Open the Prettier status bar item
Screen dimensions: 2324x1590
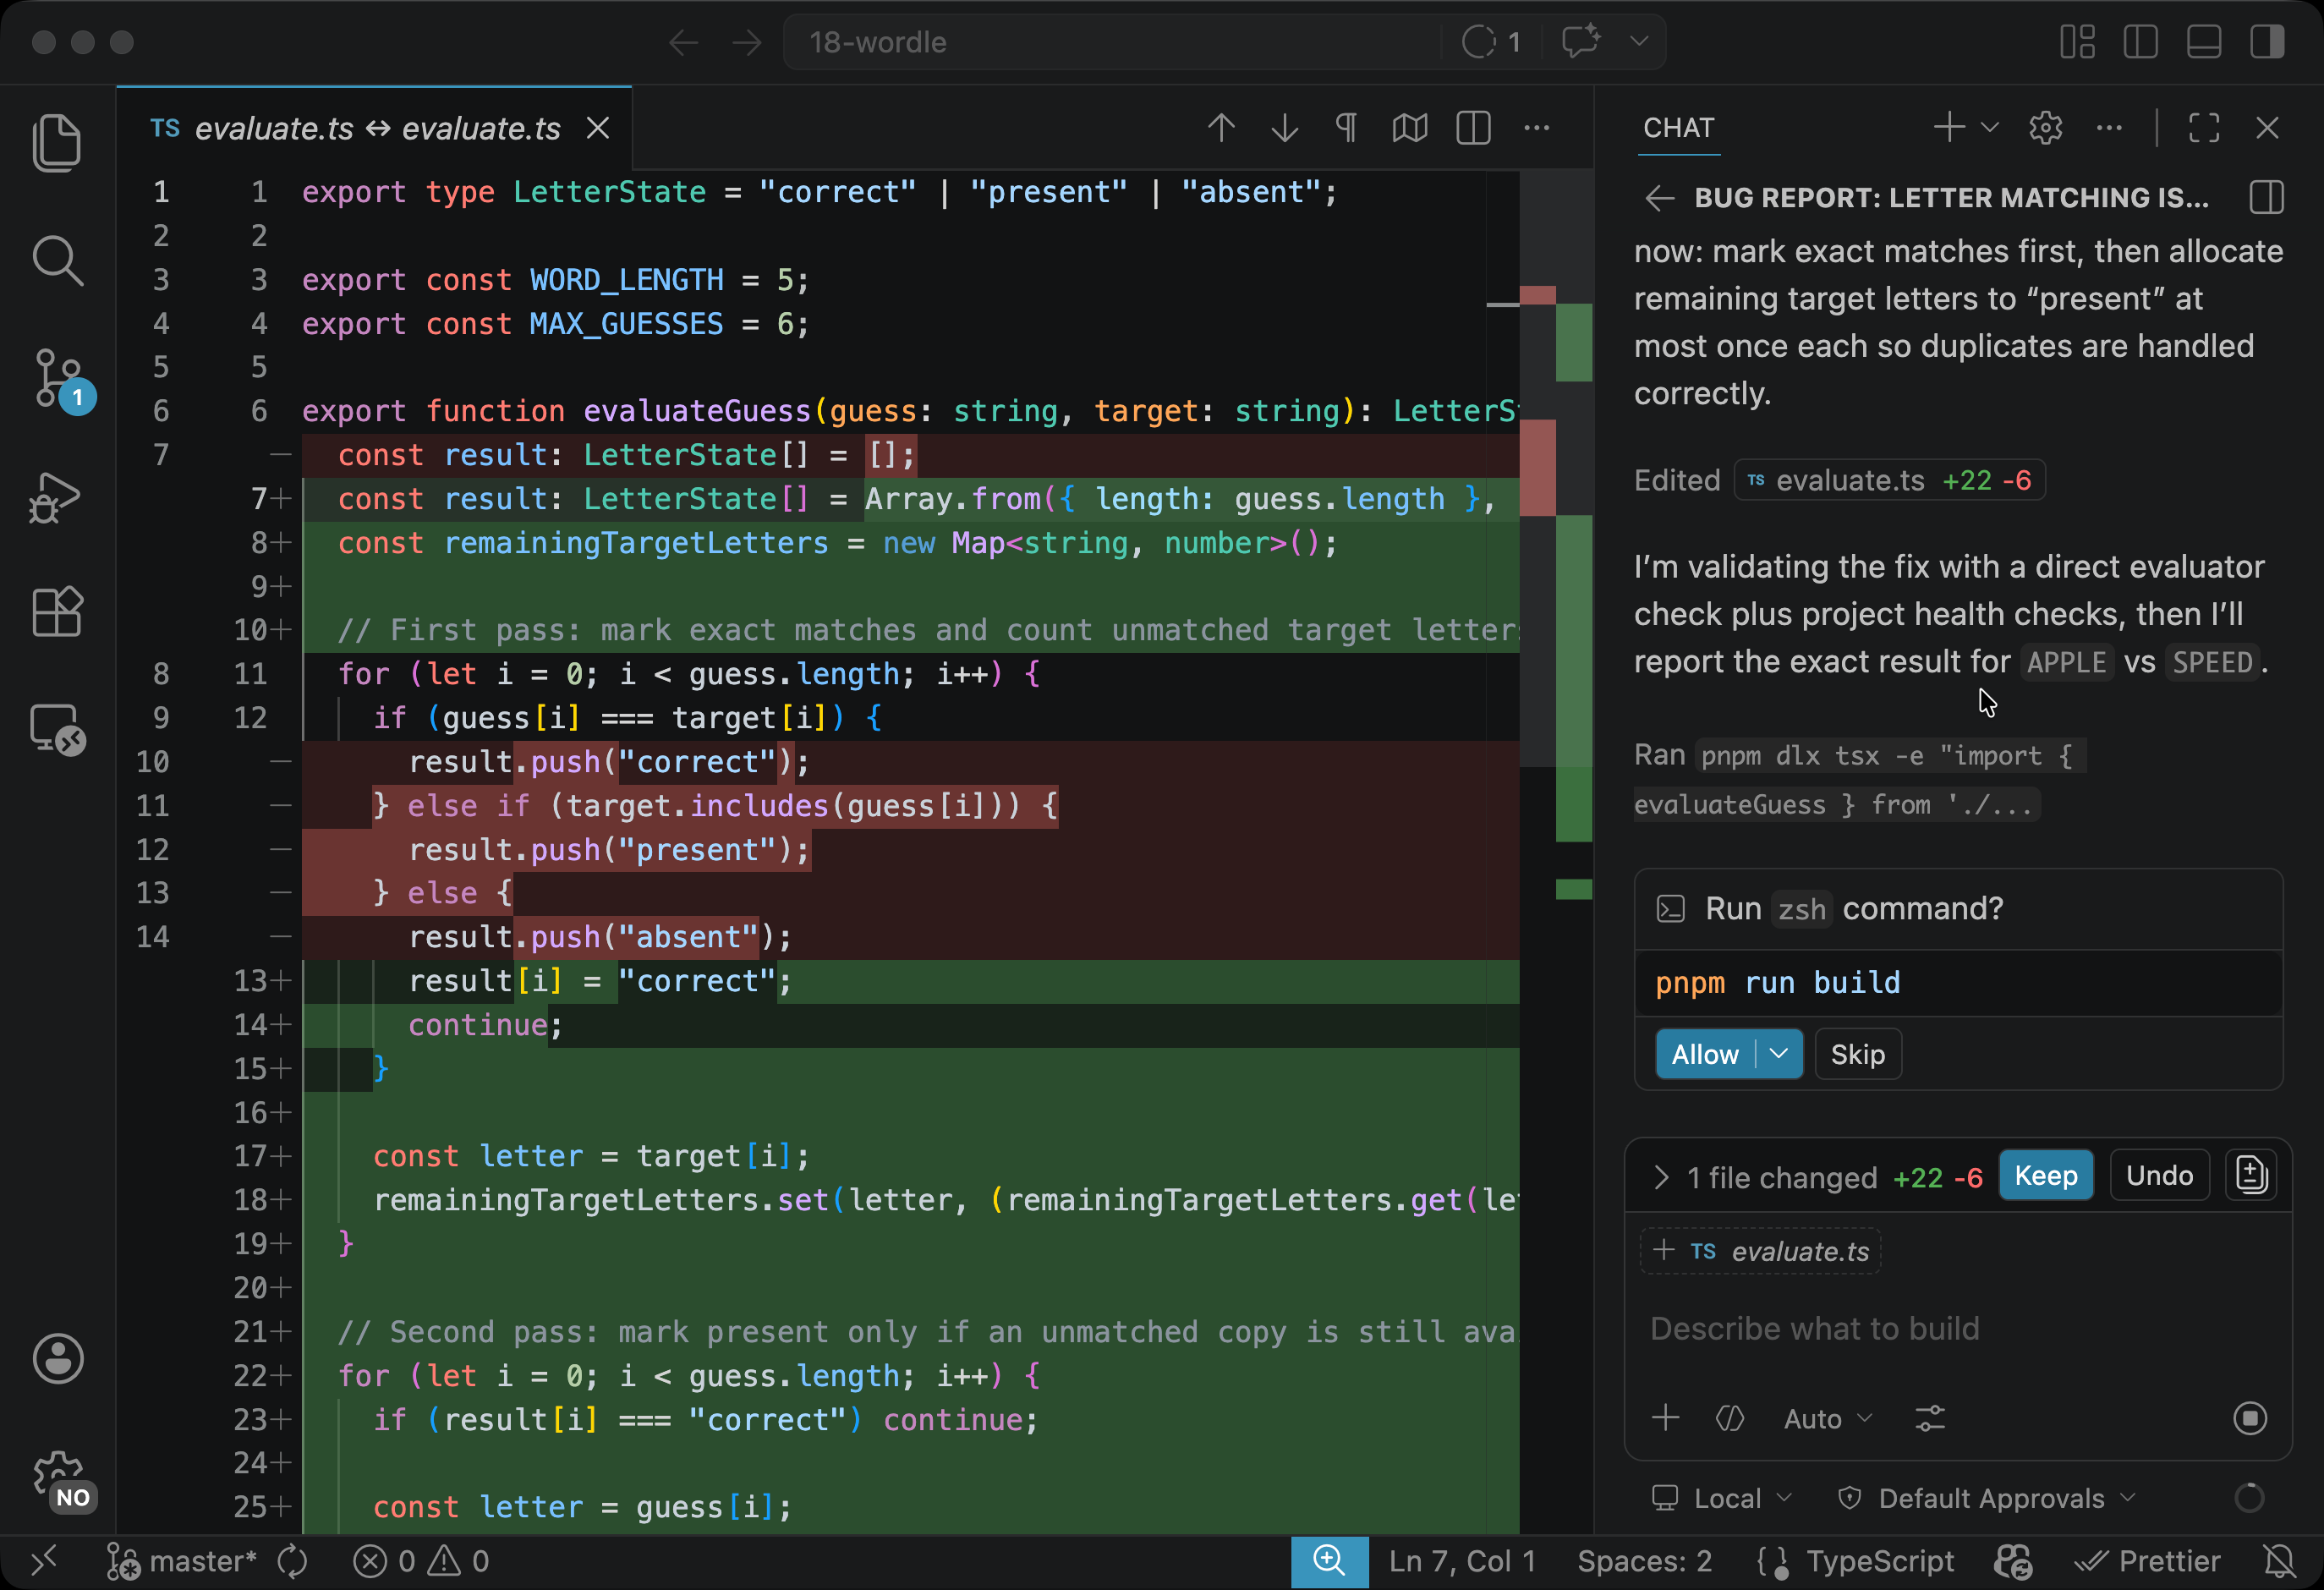tap(2147, 1561)
